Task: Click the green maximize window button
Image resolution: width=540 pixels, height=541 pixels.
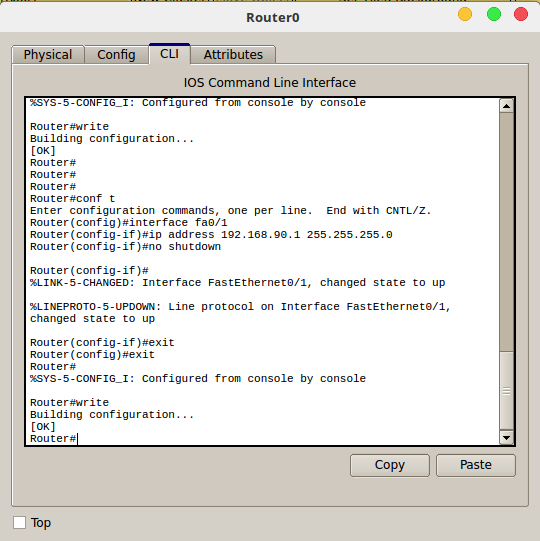Action: [494, 14]
